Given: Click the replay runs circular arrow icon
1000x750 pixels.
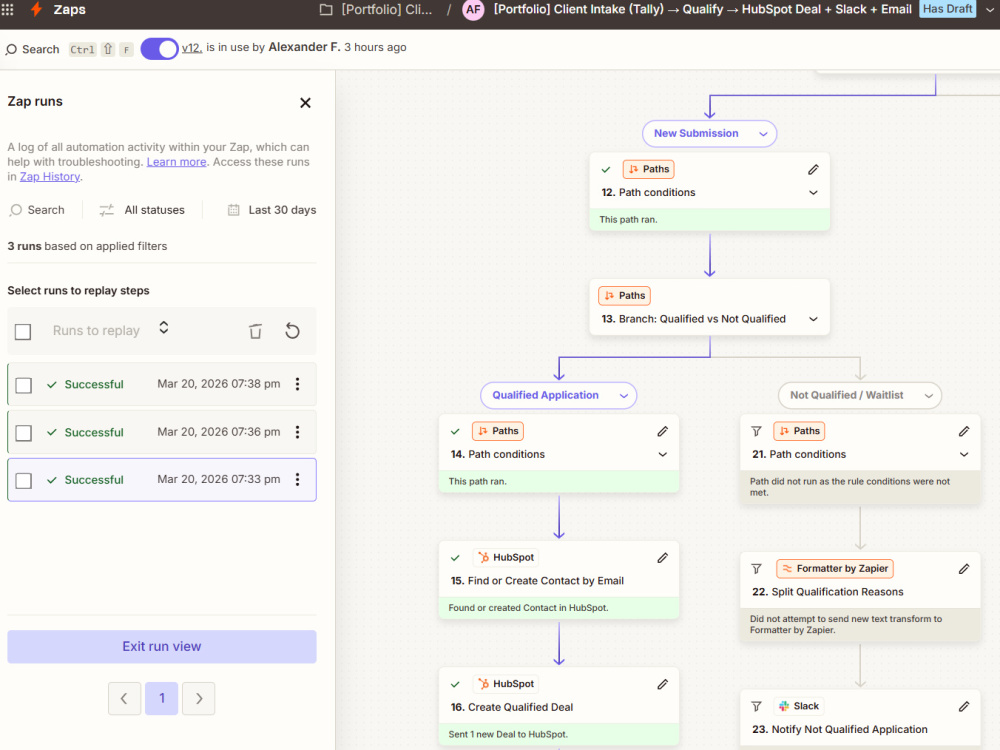Looking at the screenshot, I should click(x=292, y=331).
